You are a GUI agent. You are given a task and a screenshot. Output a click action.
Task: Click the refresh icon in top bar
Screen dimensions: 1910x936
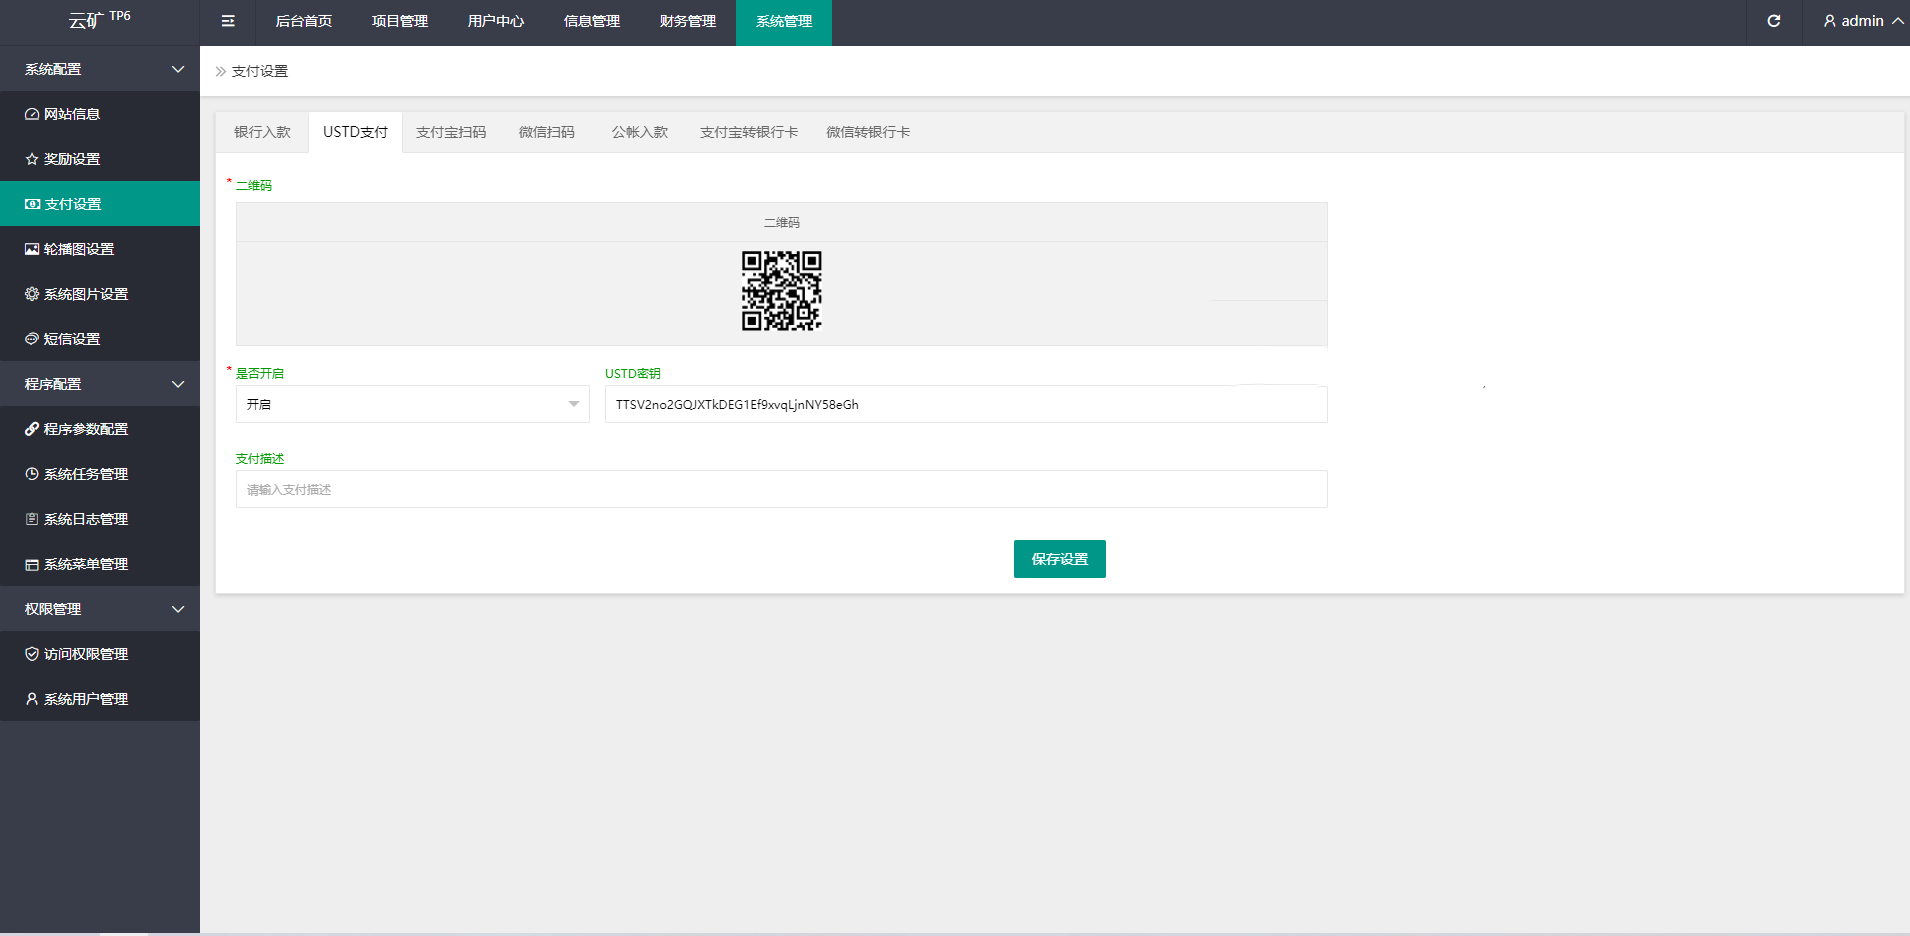[1773, 21]
